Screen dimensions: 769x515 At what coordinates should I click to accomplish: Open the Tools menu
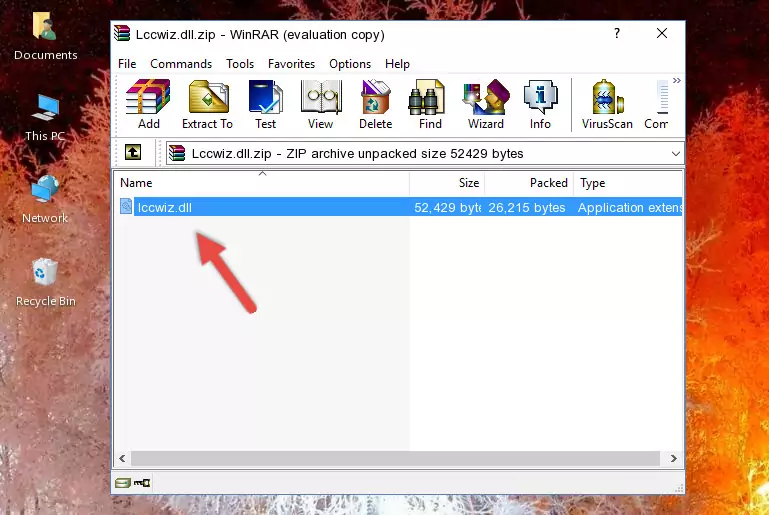coord(240,64)
